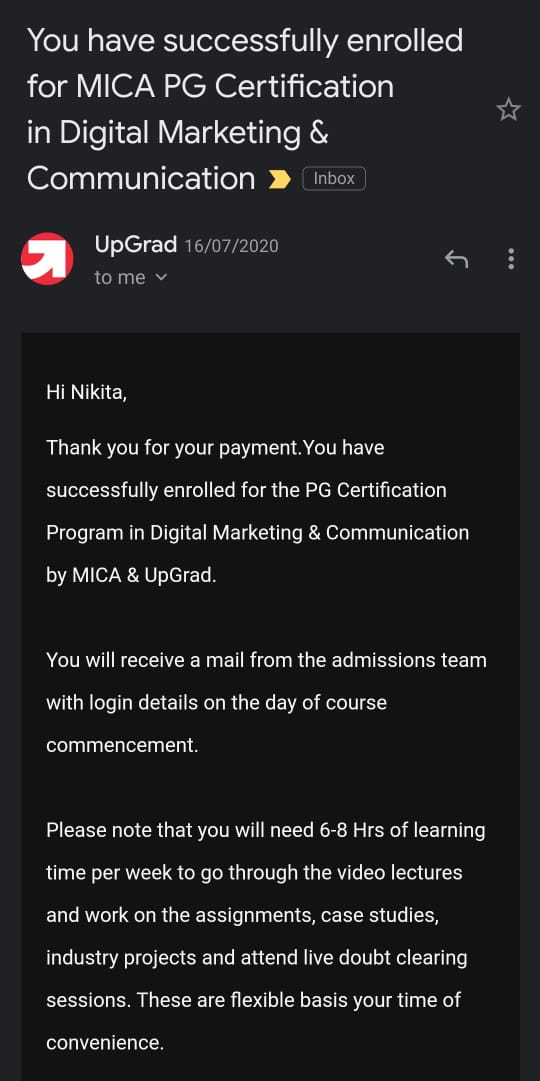Select the "by MICA & UpGrad." line
540x1081 pixels.
tap(131, 576)
